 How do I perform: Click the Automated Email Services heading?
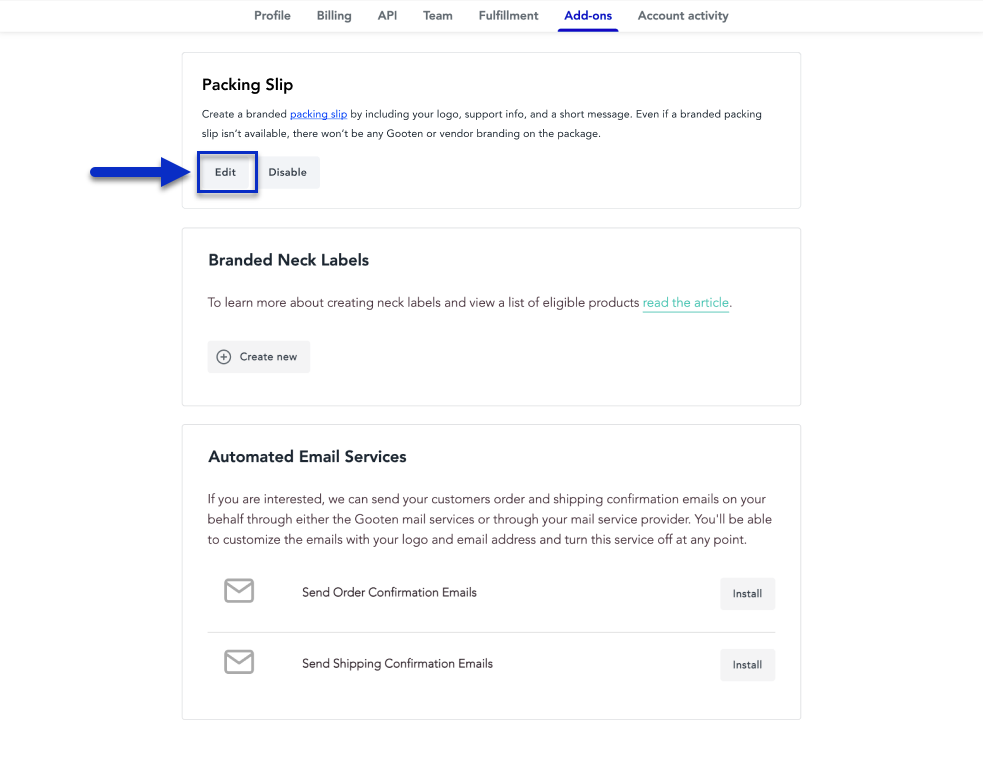307,457
